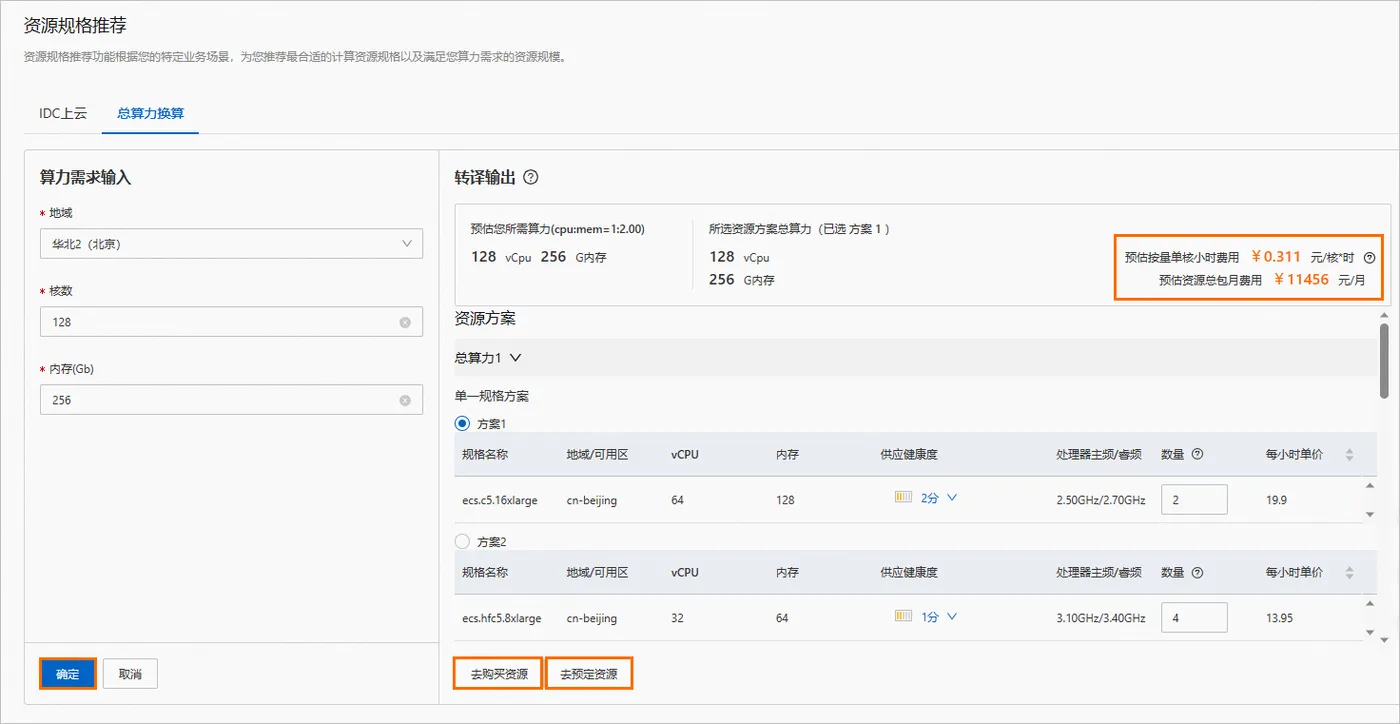The image size is (1400, 724).
Task: Expand the 1分 supply health dropdown
Action: (951, 616)
